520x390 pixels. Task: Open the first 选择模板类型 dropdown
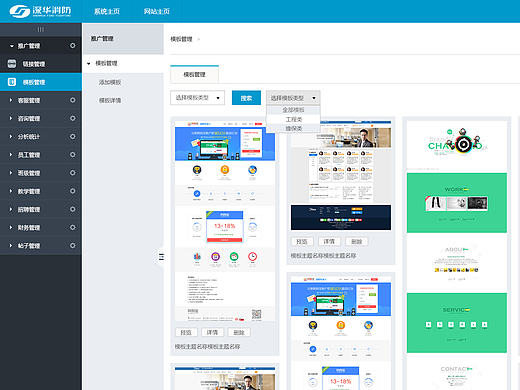(197, 98)
